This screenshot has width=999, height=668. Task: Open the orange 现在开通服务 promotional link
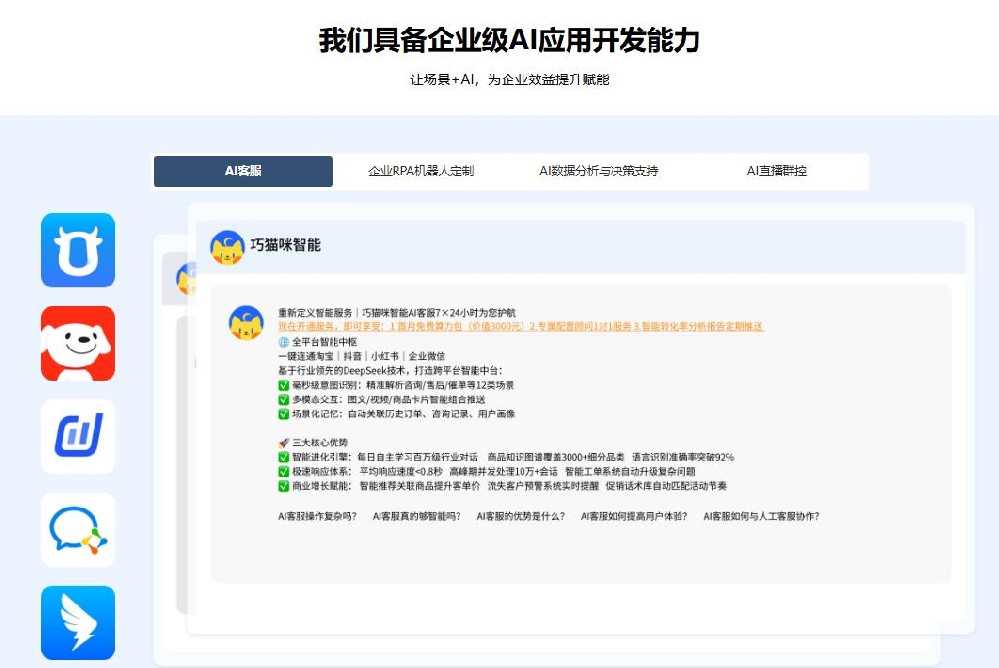[x=521, y=326]
